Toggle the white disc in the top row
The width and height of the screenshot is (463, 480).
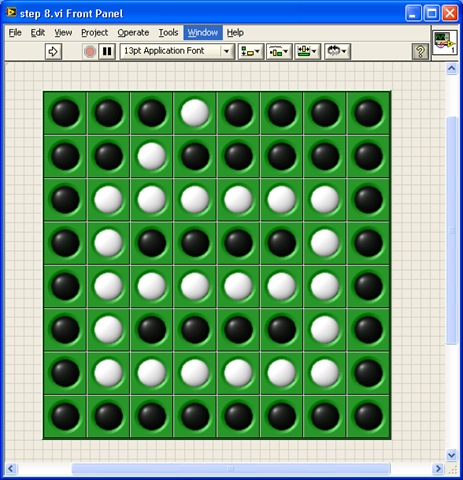click(x=195, y=113)
